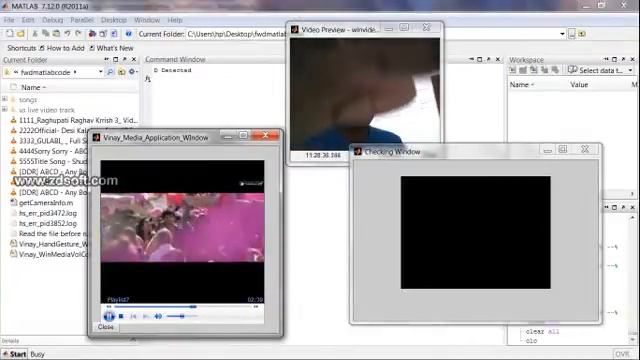The height and width of the screenshot is (360, 640).
Task: Click the Value column header in Workspace
Action: point(579,85)
